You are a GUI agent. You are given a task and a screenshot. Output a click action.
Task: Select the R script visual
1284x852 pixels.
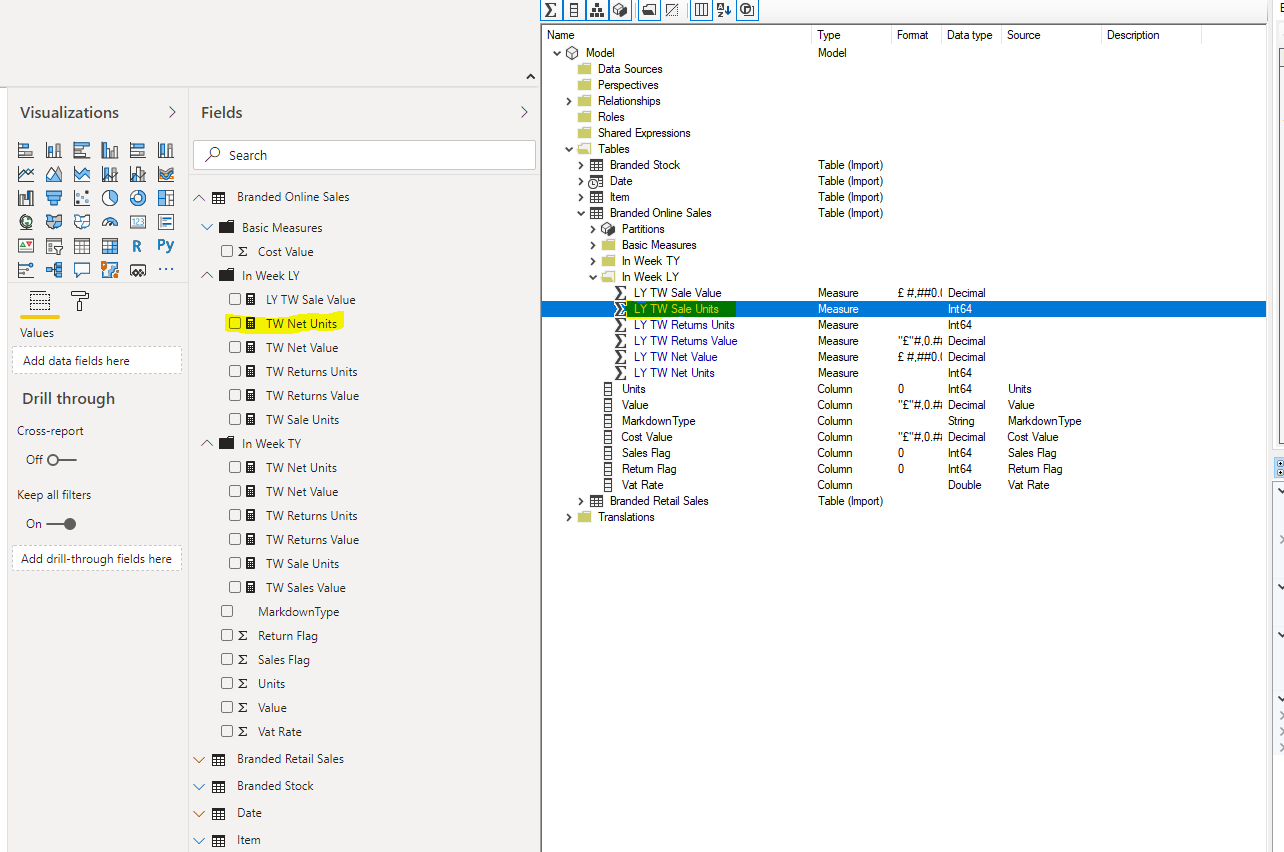point(137,245)
